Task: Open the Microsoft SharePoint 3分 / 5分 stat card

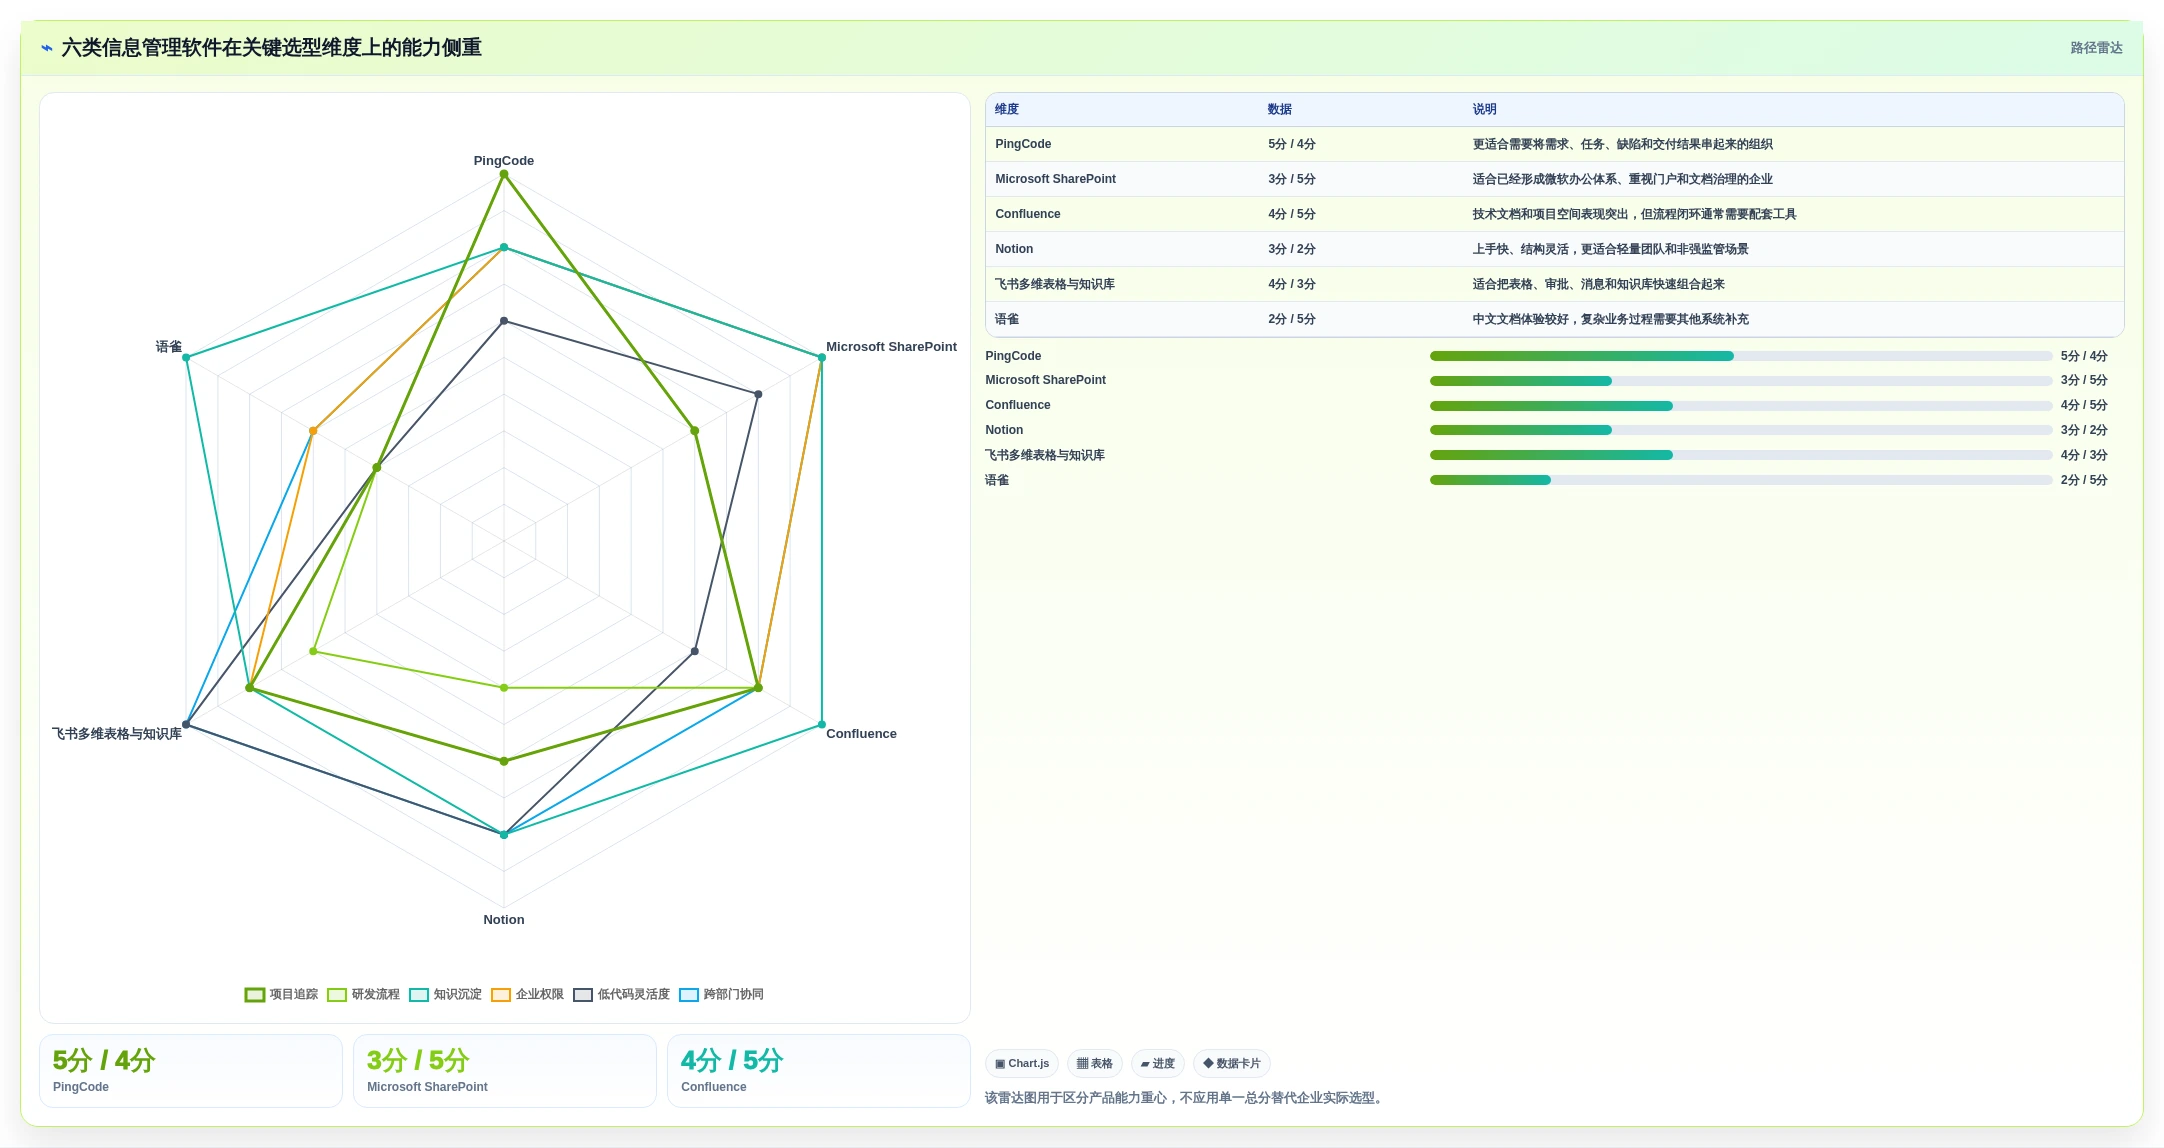Action: (505, 1072)
